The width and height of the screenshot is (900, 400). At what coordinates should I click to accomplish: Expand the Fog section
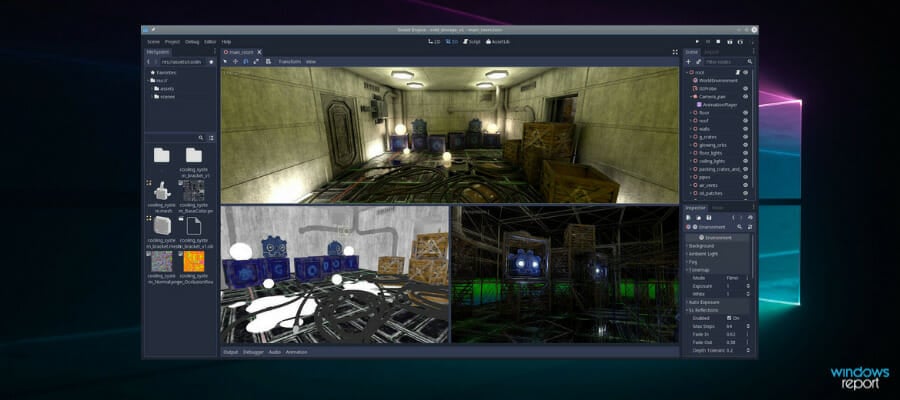(x=717, y=262)
